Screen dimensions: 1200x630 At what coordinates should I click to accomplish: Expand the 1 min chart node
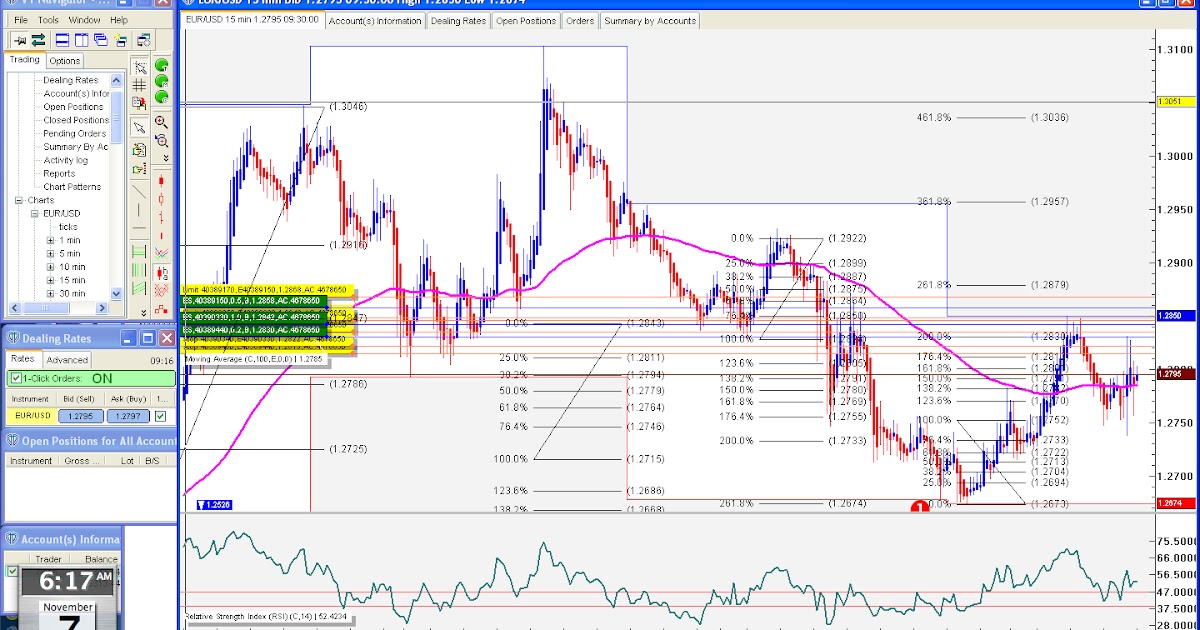pyautogui.click(x=50, y=240)
